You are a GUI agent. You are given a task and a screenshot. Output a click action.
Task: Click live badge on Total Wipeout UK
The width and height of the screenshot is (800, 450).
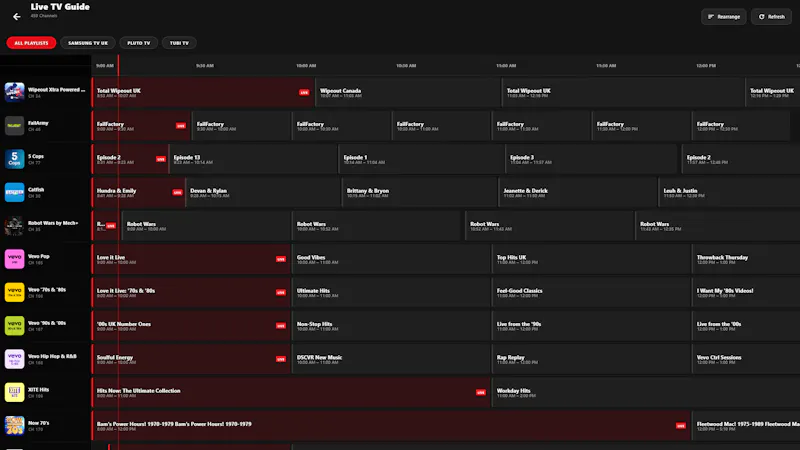click(x=304, y=92)
